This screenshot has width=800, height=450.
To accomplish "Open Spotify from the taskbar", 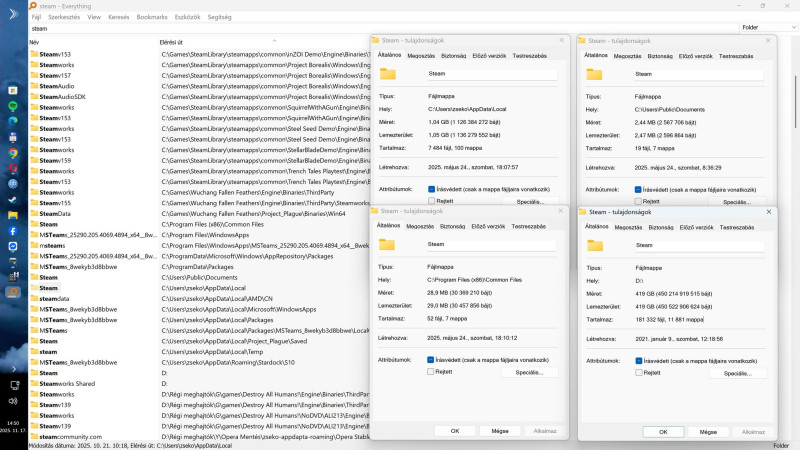I will pyautogui.click(x=13, y=106).
